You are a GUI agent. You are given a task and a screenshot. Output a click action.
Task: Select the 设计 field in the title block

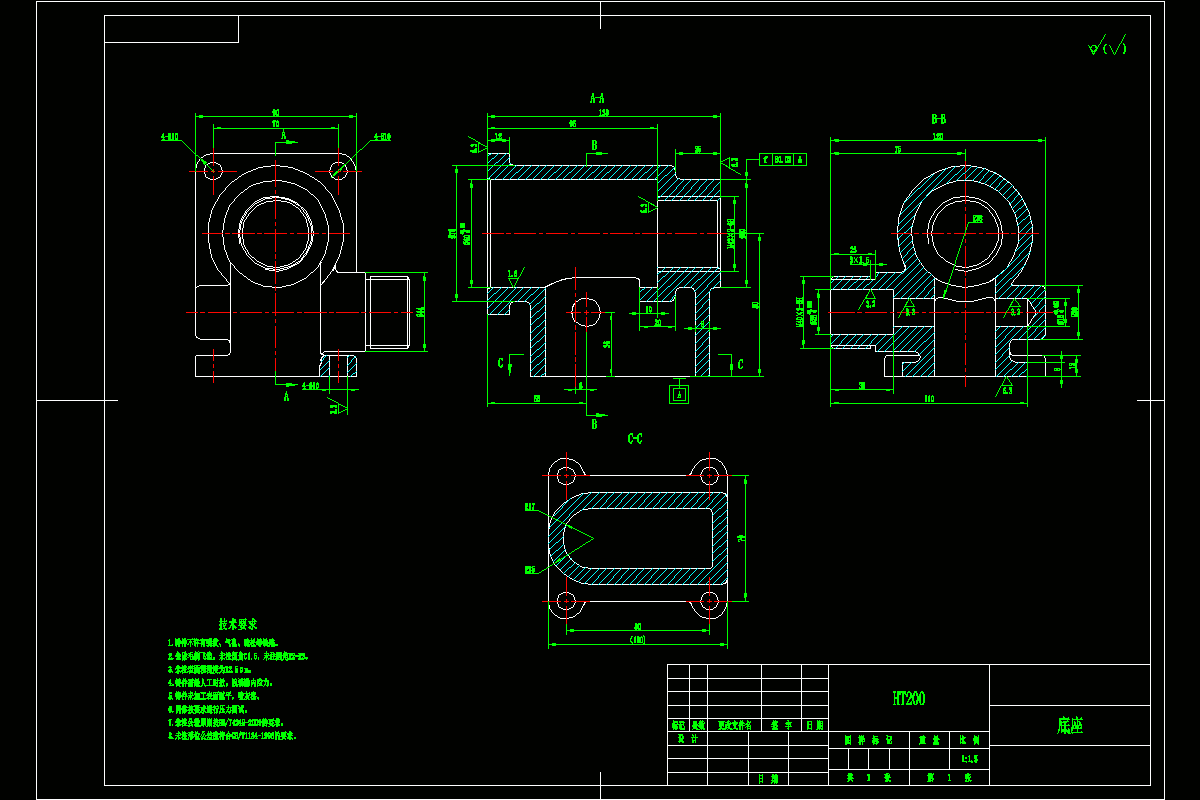click(x=687, y=736)
